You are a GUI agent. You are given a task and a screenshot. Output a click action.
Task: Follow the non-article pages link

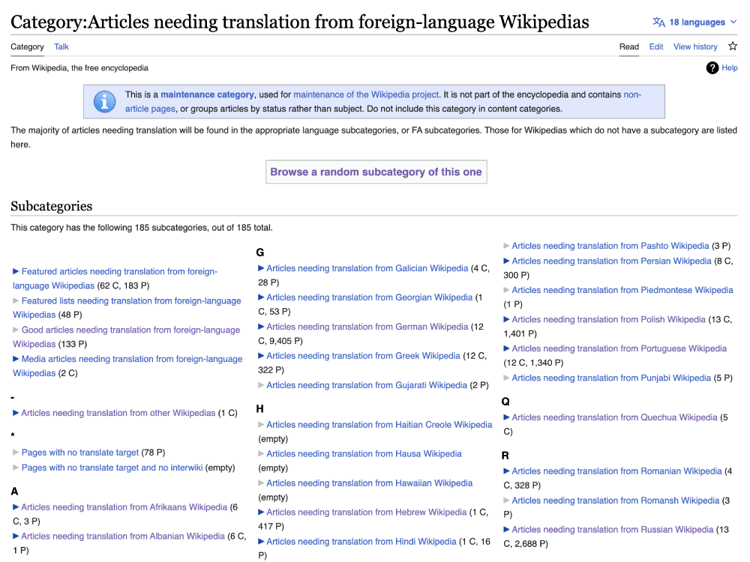(x=383, y=101)
